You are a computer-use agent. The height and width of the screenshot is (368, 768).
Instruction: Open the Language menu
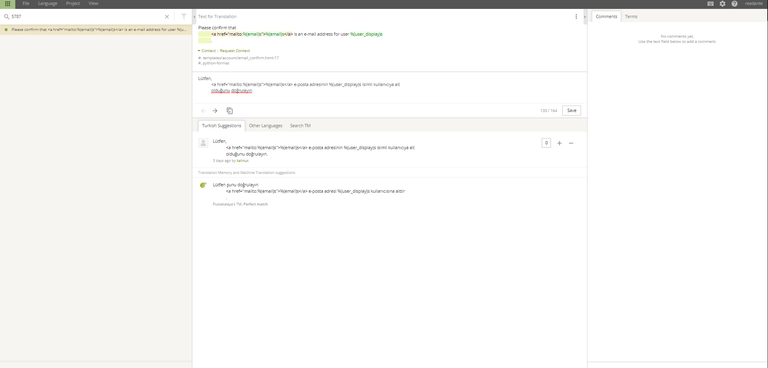coord(48,3)
